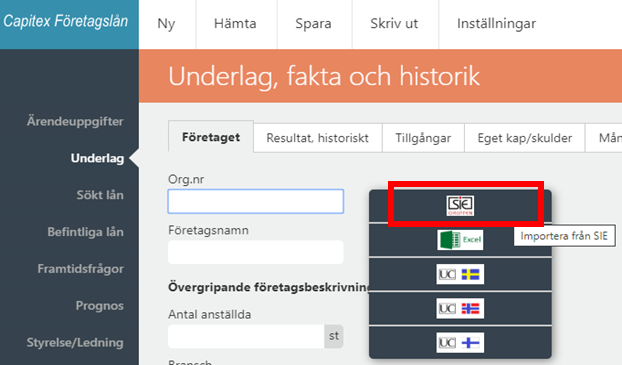Open the Hämta menu item
The image size is (622, 365).
tap(235, 24)
